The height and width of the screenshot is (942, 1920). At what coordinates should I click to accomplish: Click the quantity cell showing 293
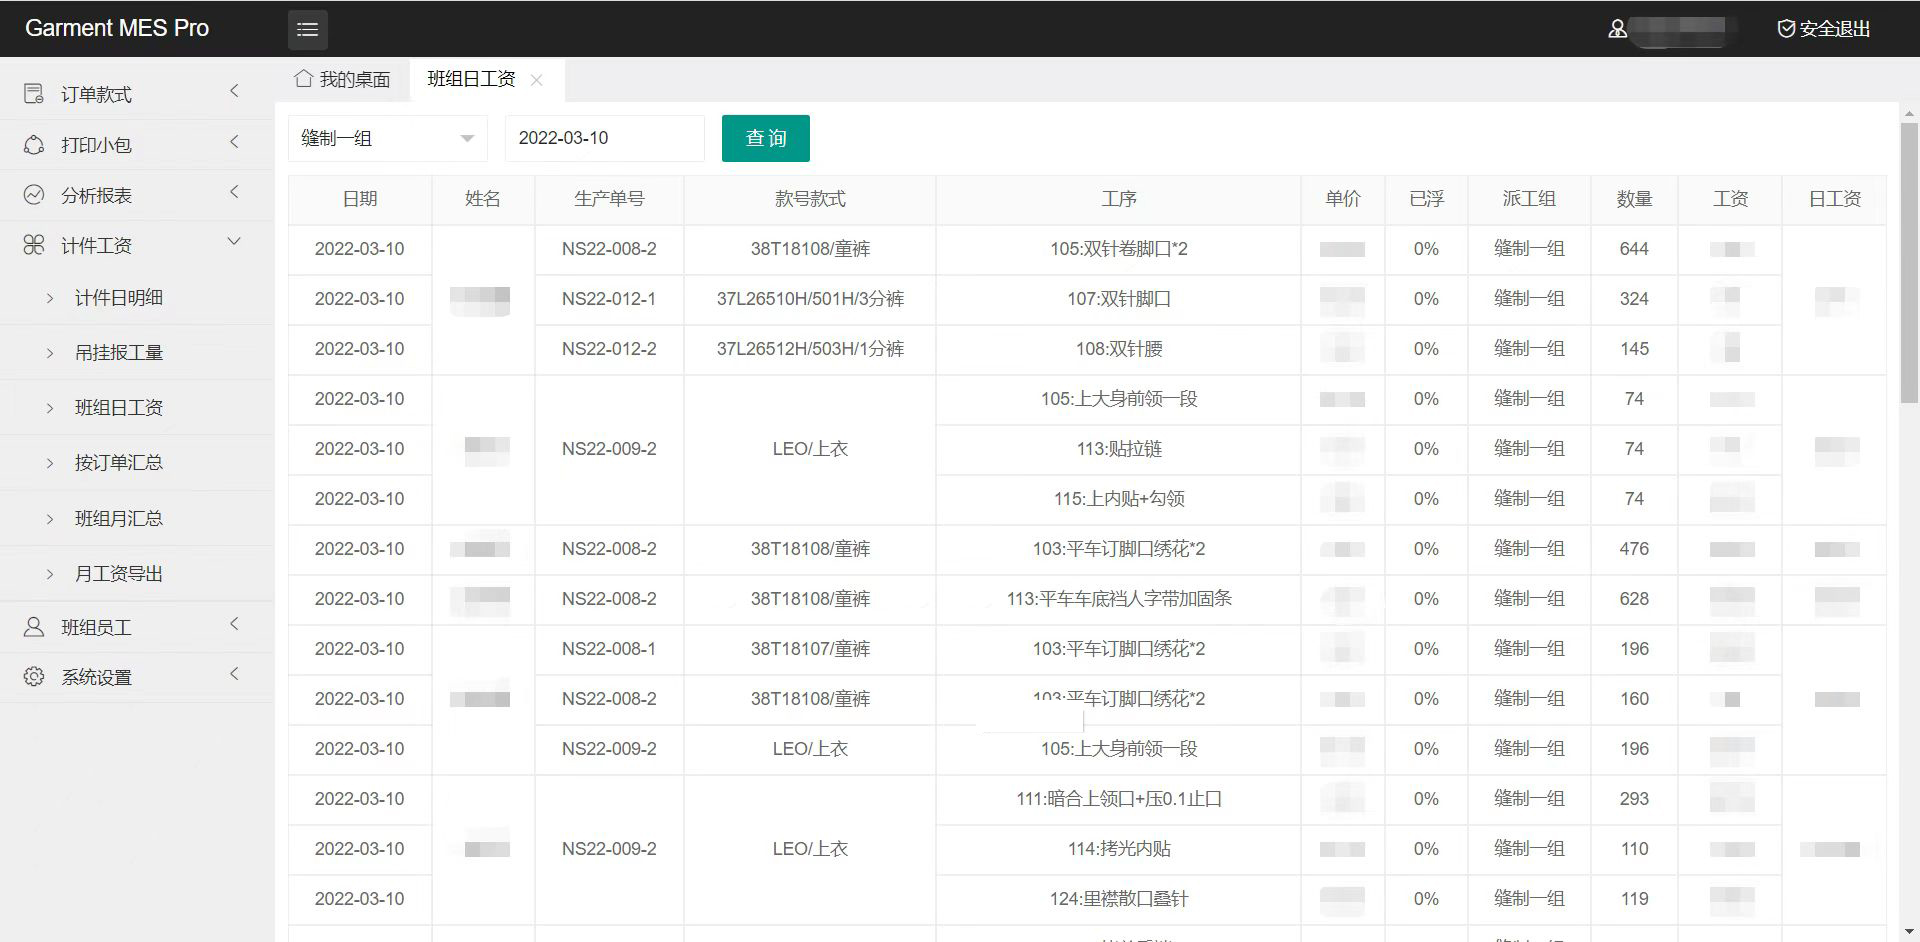1634,799
